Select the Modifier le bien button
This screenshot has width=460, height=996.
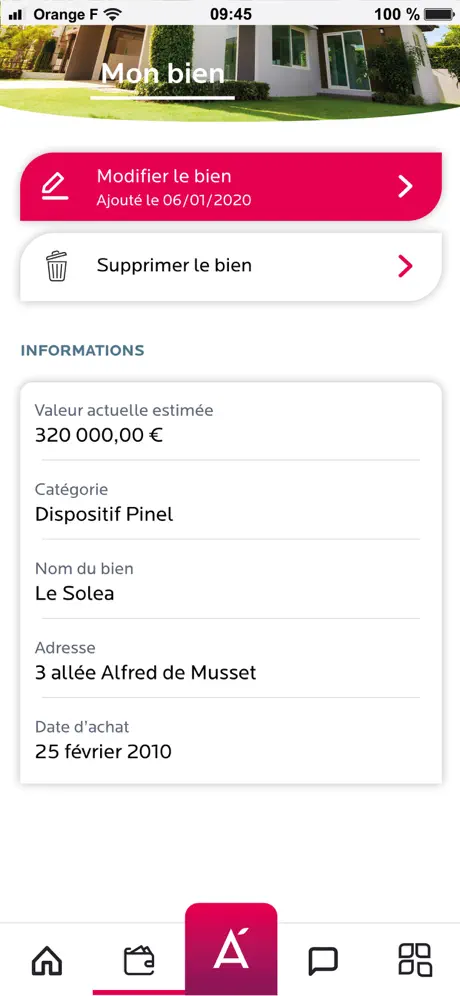click(x=231, y=187)
